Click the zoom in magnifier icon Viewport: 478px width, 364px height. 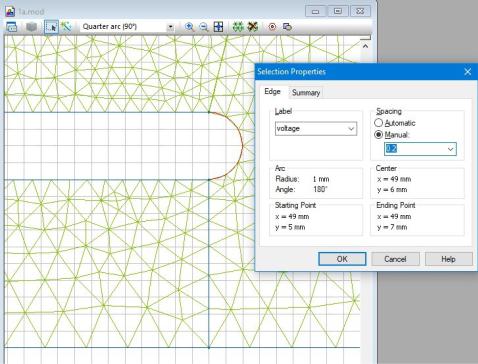pos(189,27)
